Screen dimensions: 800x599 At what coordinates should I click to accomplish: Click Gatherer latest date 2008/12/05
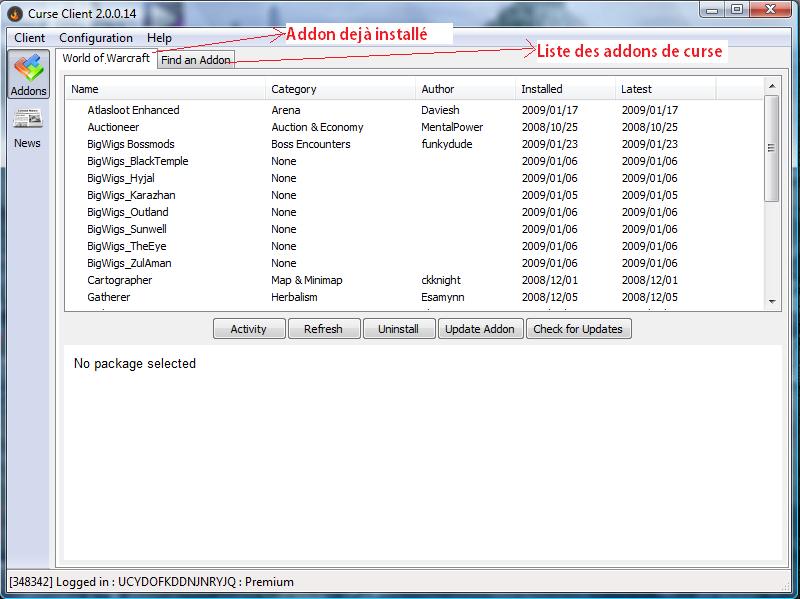(649, 297)
